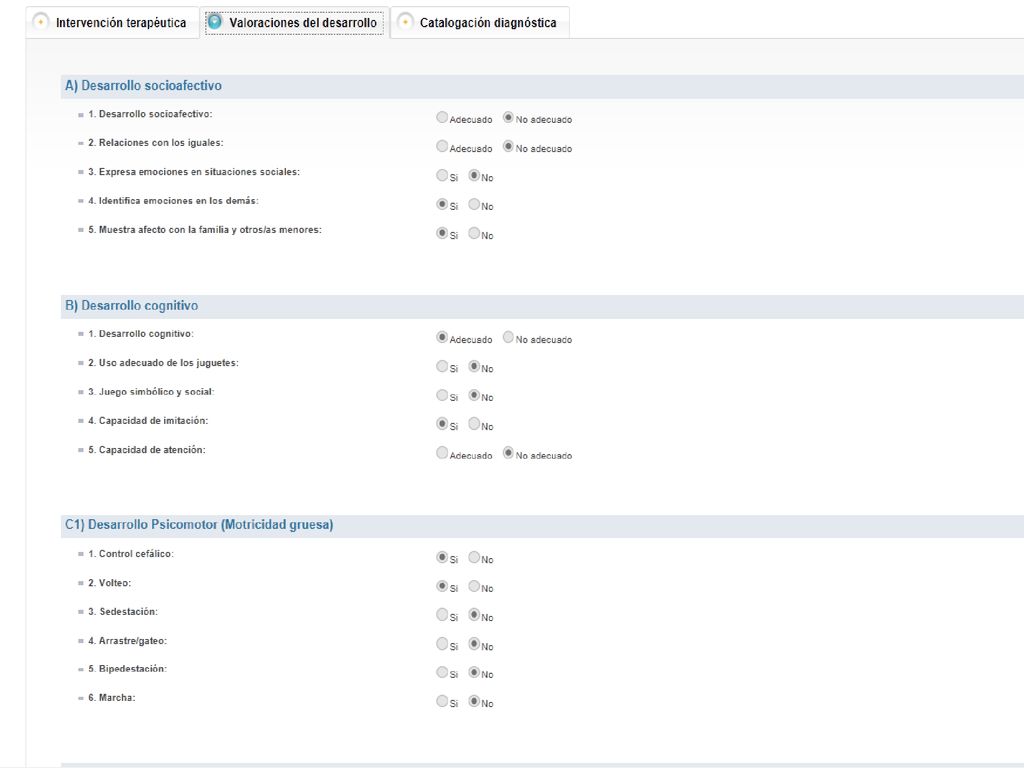This screenshot has width=1024, height=768.
Task: Set Capacidad de atención to Adecuado
Action: click(x=442, y=453)
